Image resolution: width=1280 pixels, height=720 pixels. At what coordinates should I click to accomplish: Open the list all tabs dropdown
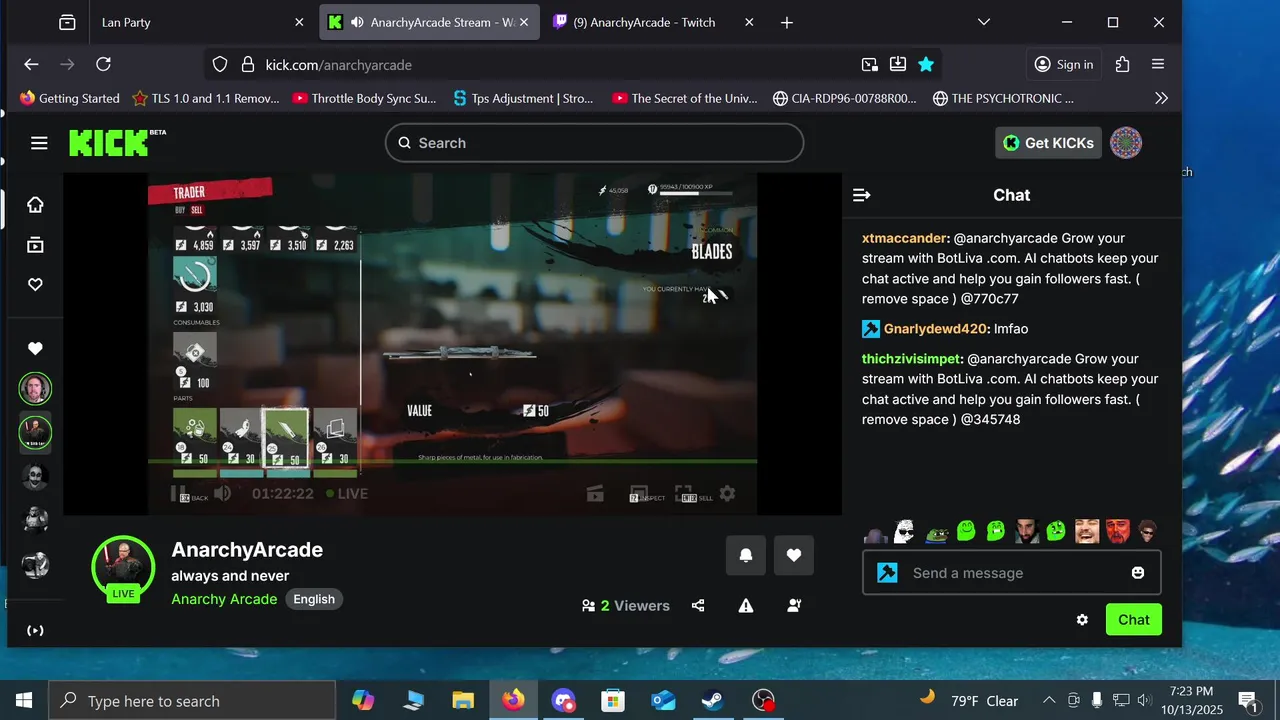coord(984,22)
